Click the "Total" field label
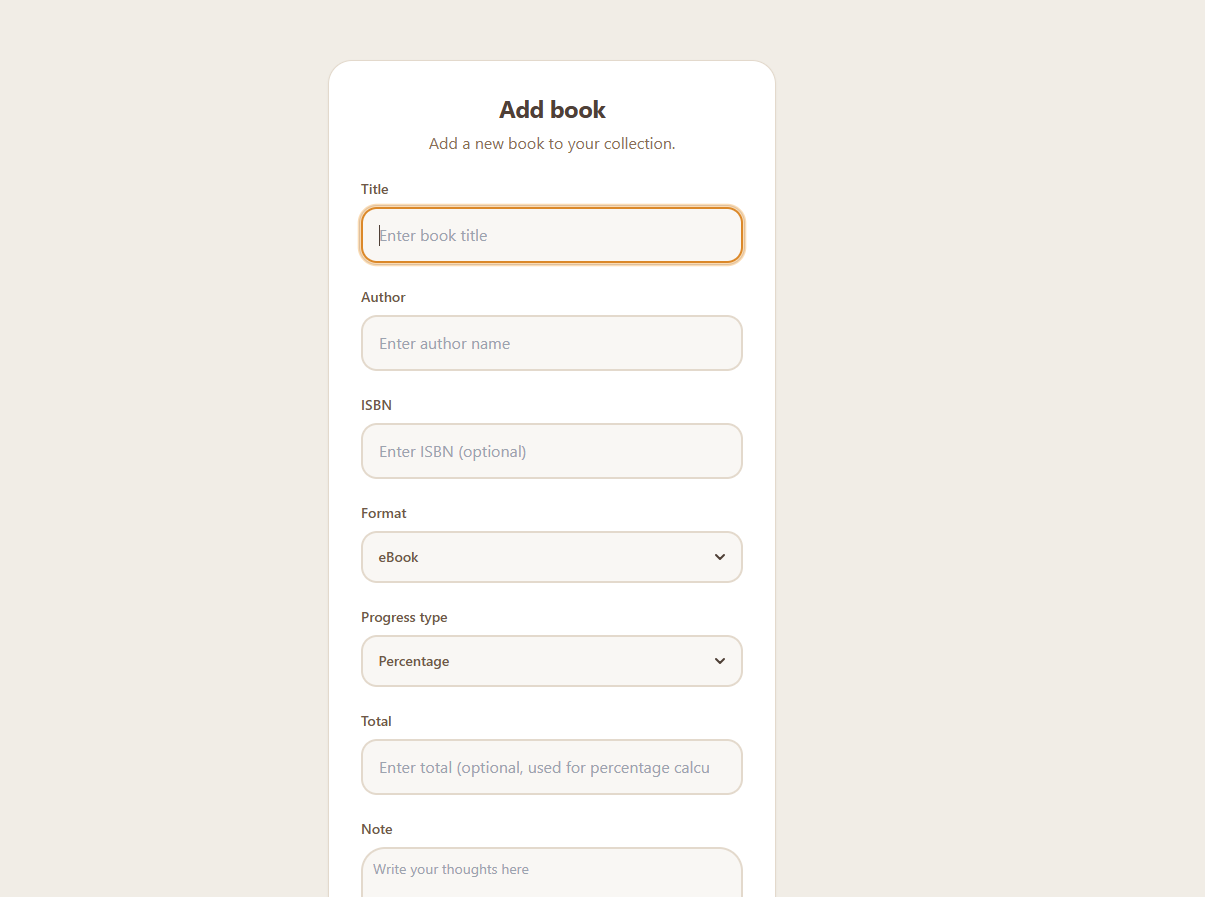Viewport: 1205px width, 897px height. 376,721
